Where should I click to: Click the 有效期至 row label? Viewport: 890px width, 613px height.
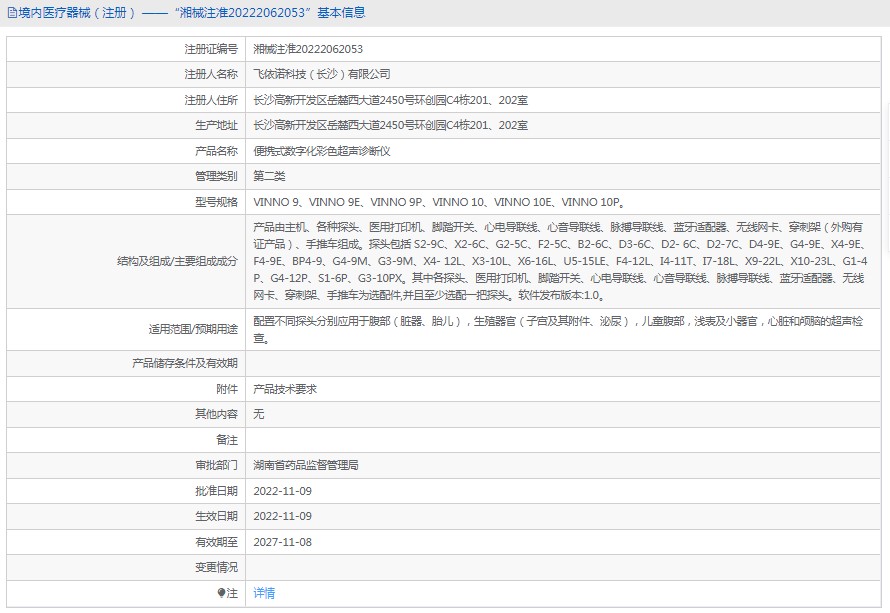[x=216, y=542]
